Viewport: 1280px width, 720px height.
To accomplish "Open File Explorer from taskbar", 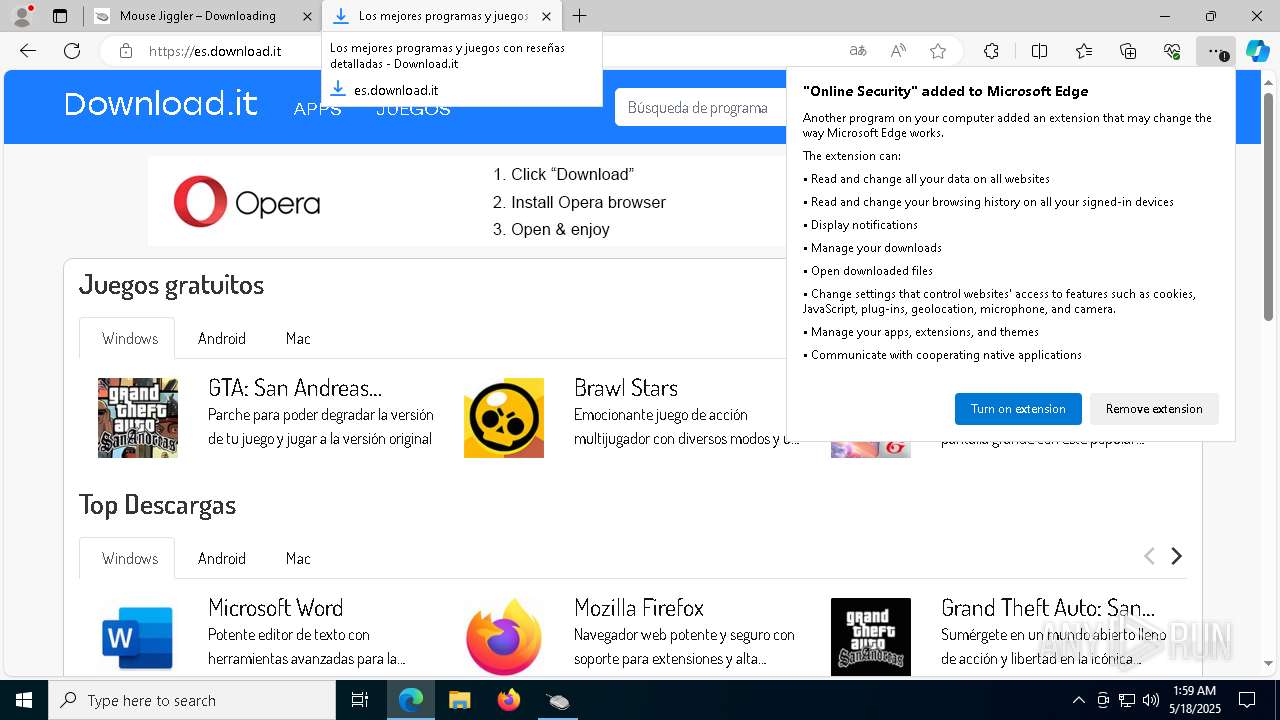I will pyautogui.click(x=460, y=700).
